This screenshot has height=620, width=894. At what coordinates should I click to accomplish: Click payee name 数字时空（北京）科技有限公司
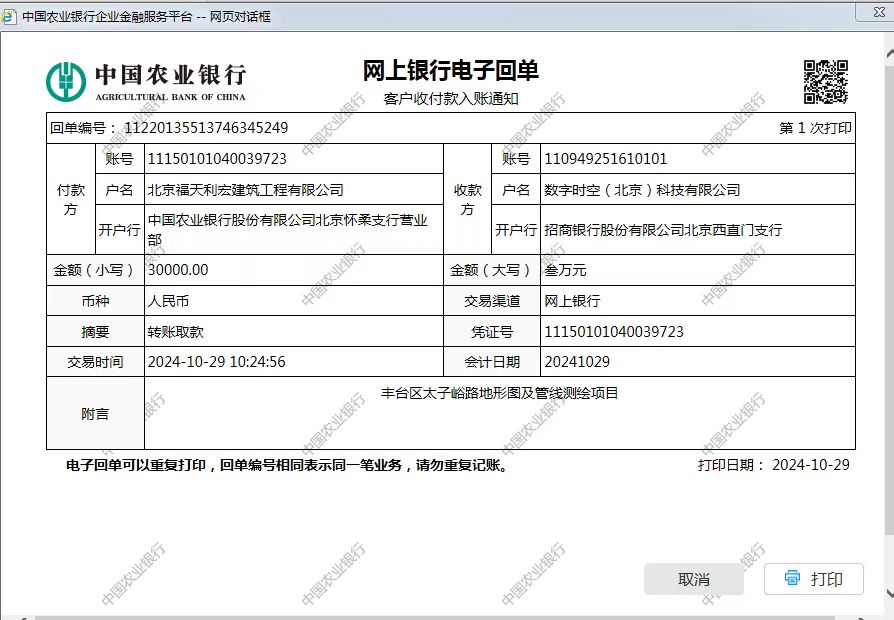[x=641, y=190]
